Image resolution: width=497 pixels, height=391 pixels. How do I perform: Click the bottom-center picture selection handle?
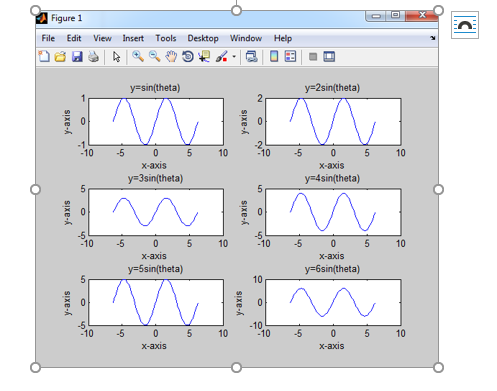point(236,368)
